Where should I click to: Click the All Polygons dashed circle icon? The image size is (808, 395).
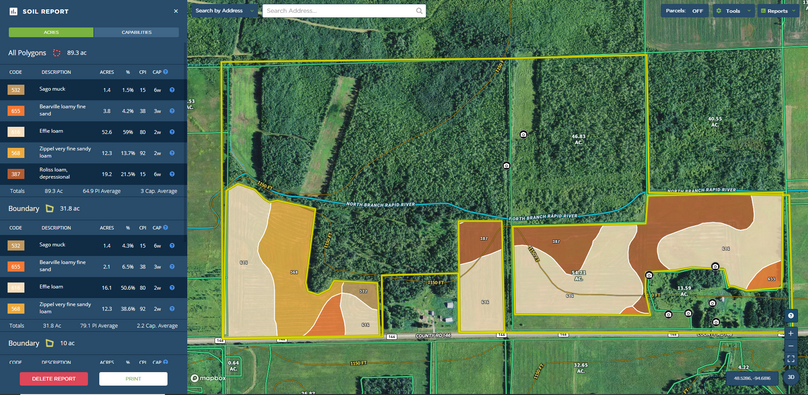coord(57,53)
